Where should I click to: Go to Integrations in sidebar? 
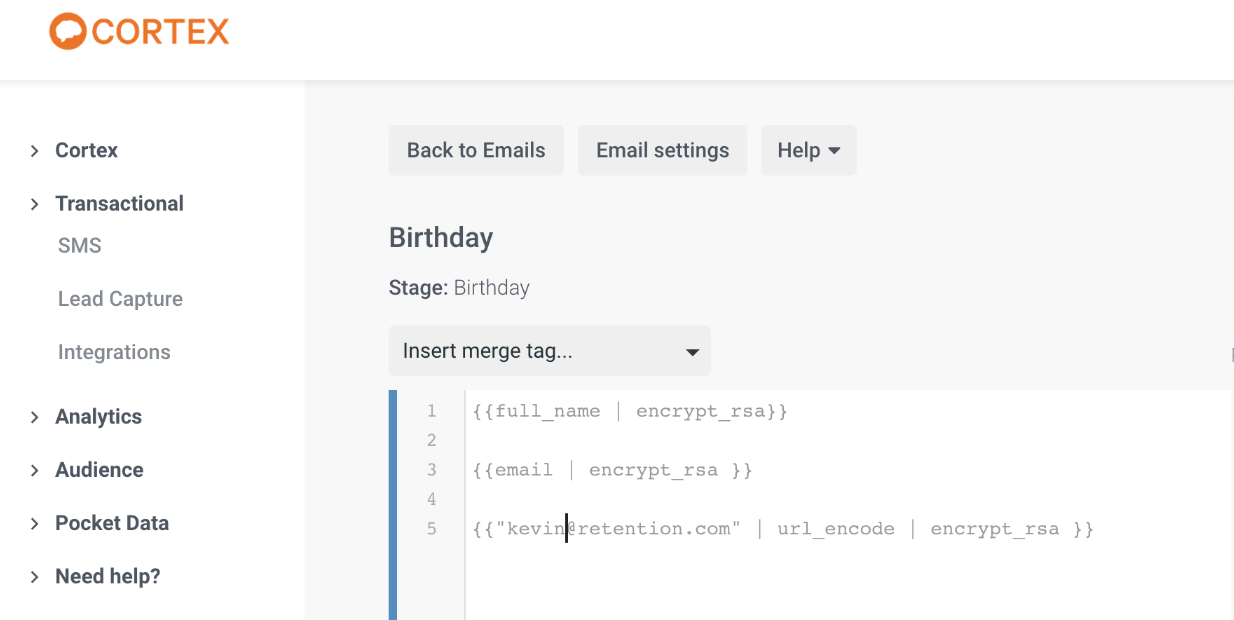(114, 352)
